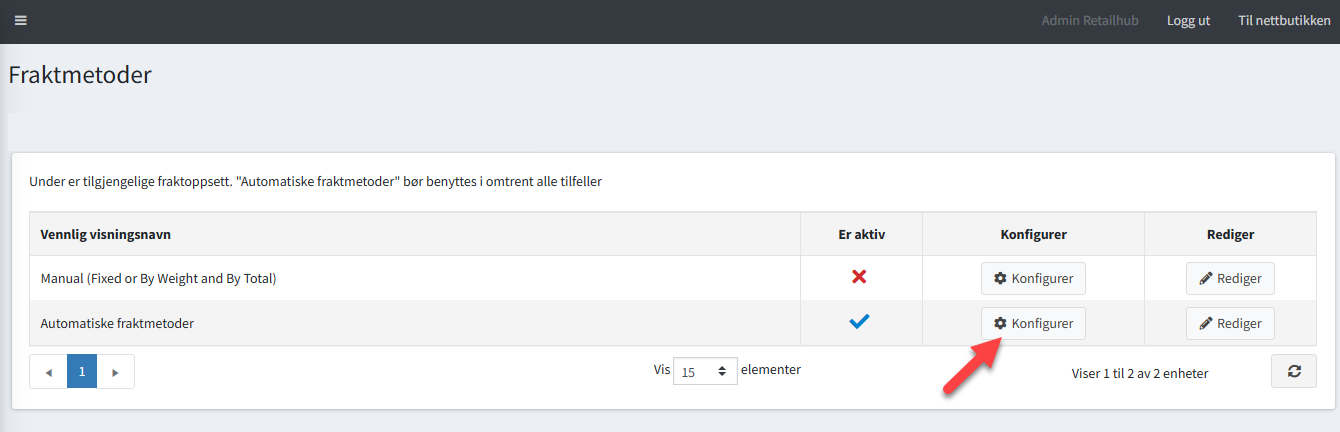The height and width of the screenshot is (432, 1340).
Task: Click the refresh table icon button
Action: tap(1294, 371)
